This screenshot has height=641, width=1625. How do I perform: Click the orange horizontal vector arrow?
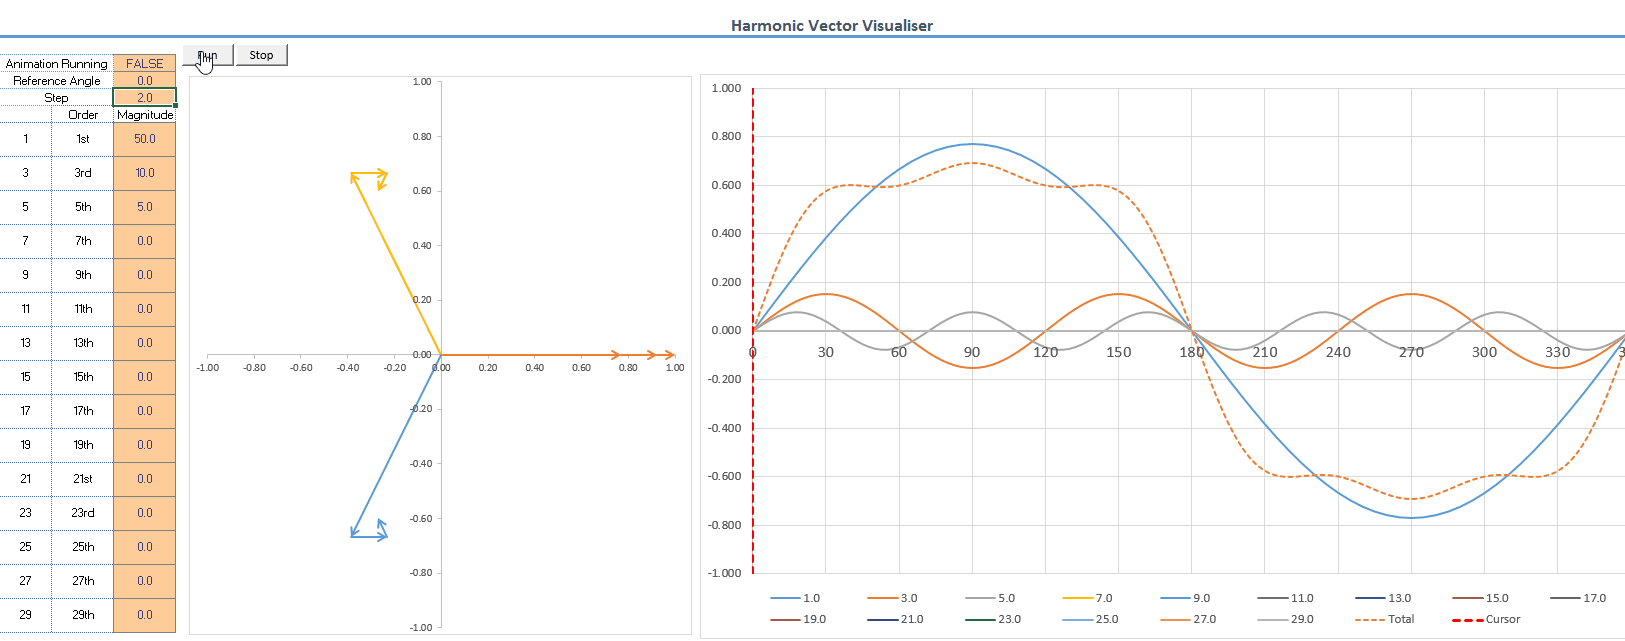coord(530,355)
